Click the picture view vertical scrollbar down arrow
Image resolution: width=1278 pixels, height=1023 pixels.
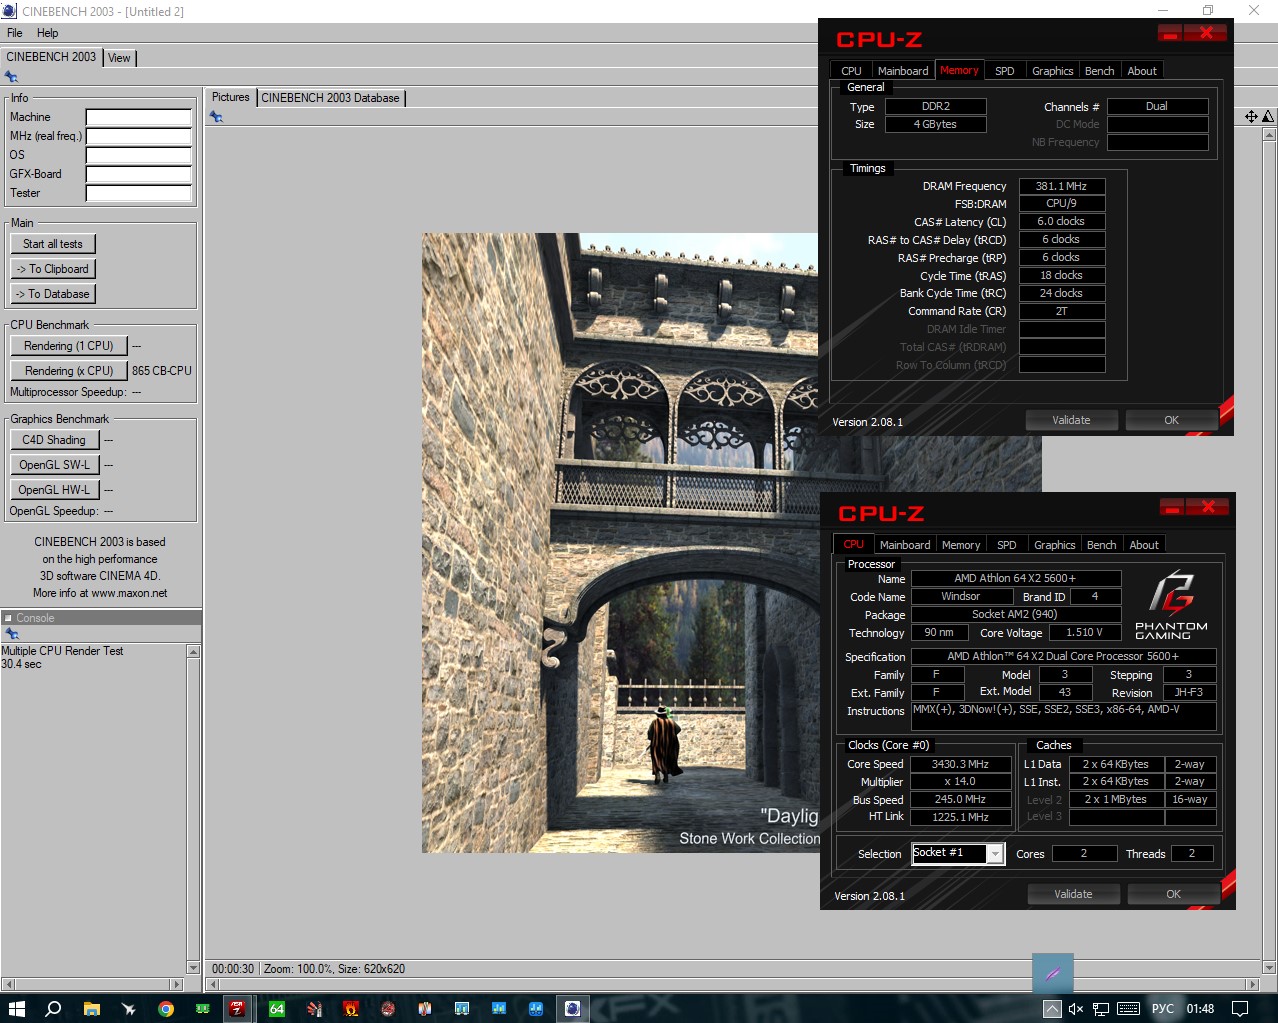point(1270,967)
